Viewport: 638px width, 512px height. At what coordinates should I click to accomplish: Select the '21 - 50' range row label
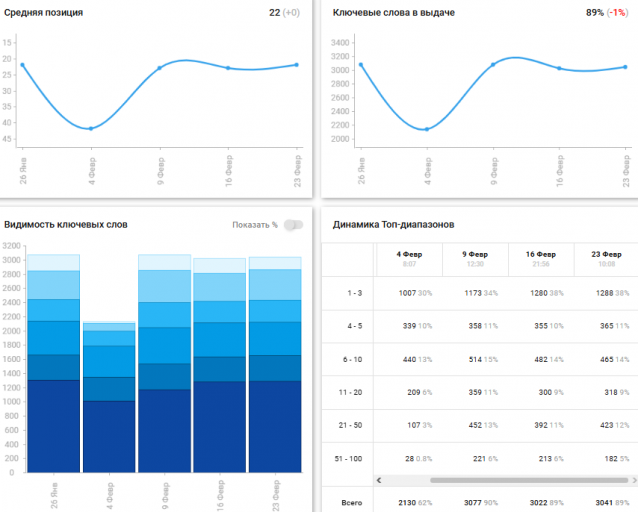350,425
